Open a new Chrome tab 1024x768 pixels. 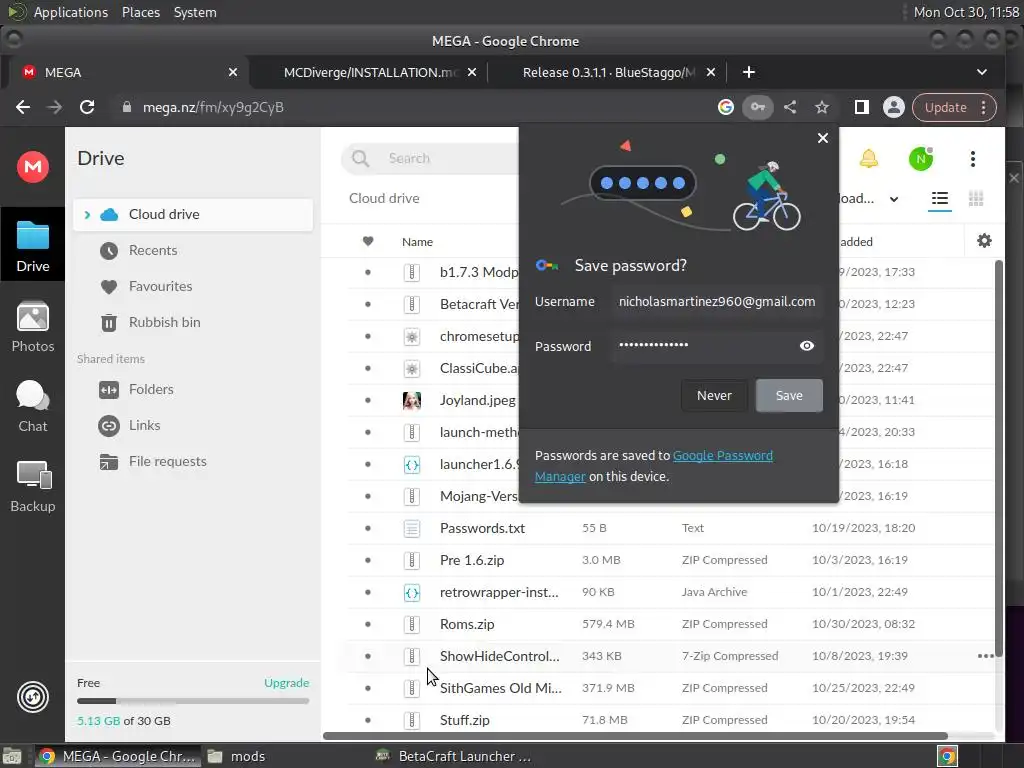748,72
